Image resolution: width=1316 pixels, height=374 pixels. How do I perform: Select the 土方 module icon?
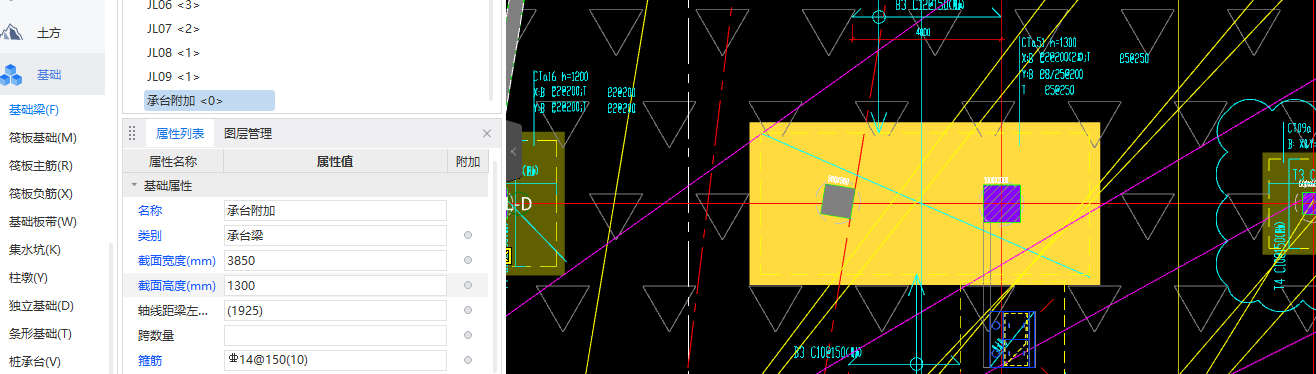(x=12, y=33)
